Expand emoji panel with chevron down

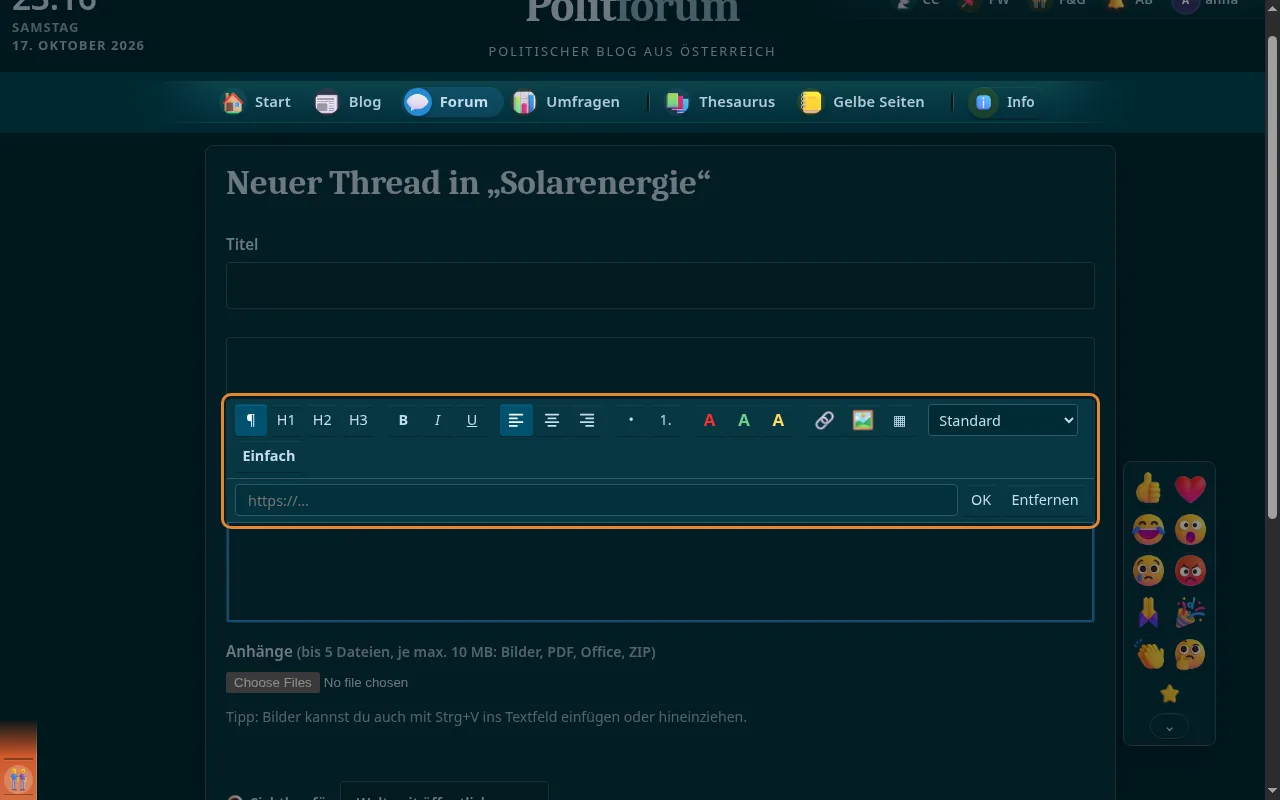pyautogui.click(x=1169, y=727)
